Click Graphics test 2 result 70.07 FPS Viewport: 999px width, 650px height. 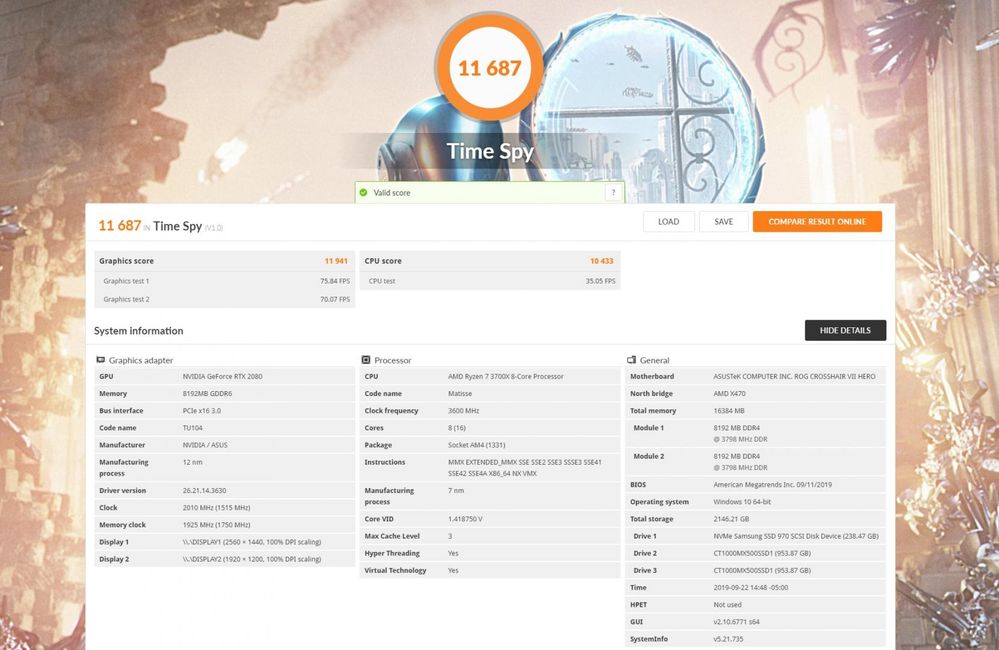pyautogui.click(x=335, y=300)
